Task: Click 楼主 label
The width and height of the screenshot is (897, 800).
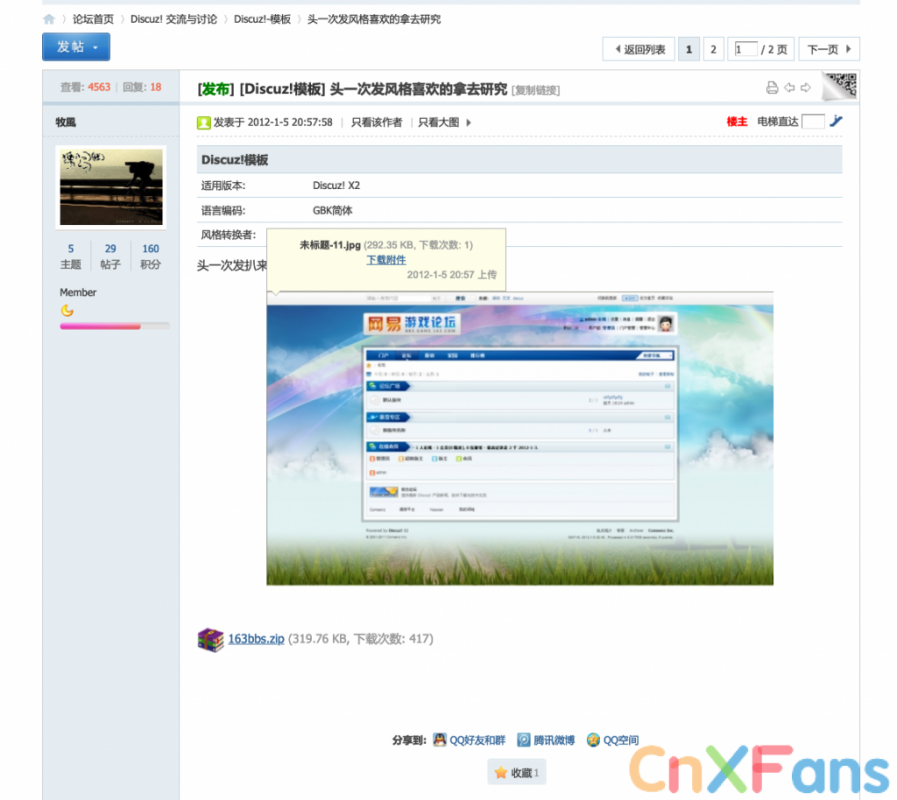Action: coord(737,121)
